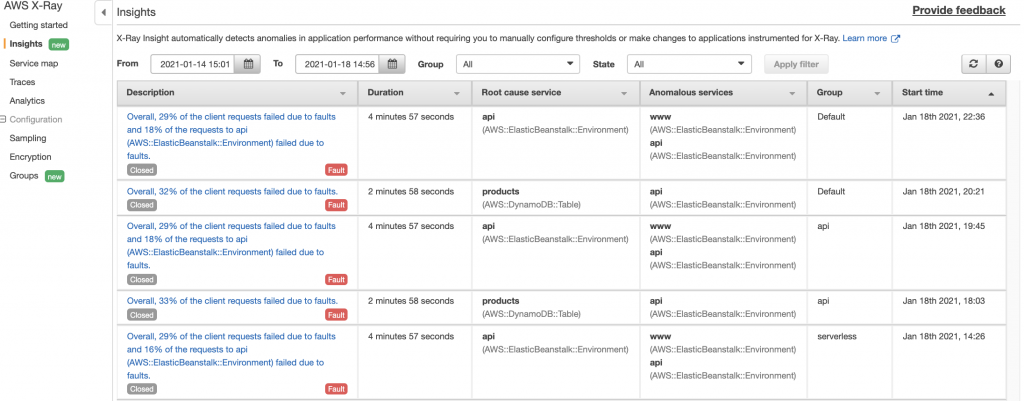Image resolution: width=1024 pixels, height=401 pixels.
Task: Select Insights in the sidebar
Action: click(26, 44)
